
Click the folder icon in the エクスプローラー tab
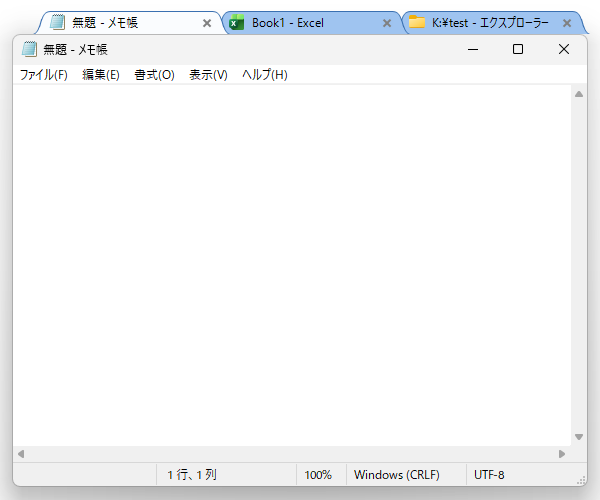[417, 23]
